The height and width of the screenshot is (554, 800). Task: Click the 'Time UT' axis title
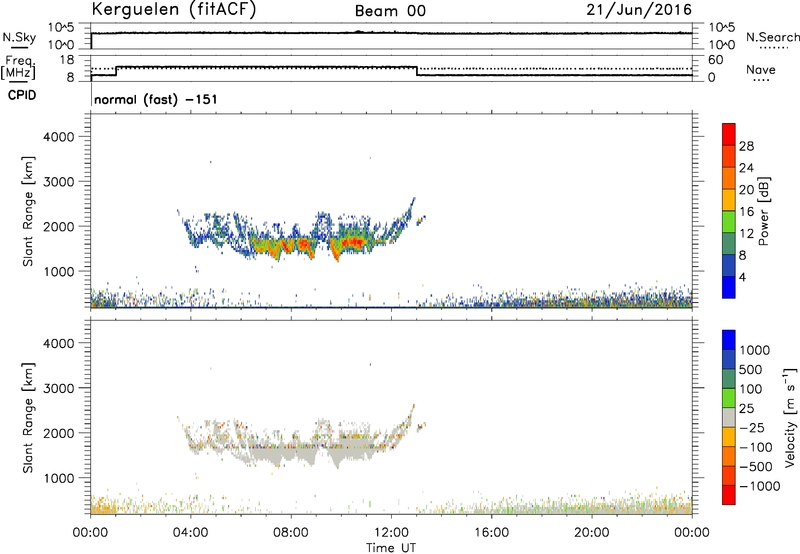(391, 548)
